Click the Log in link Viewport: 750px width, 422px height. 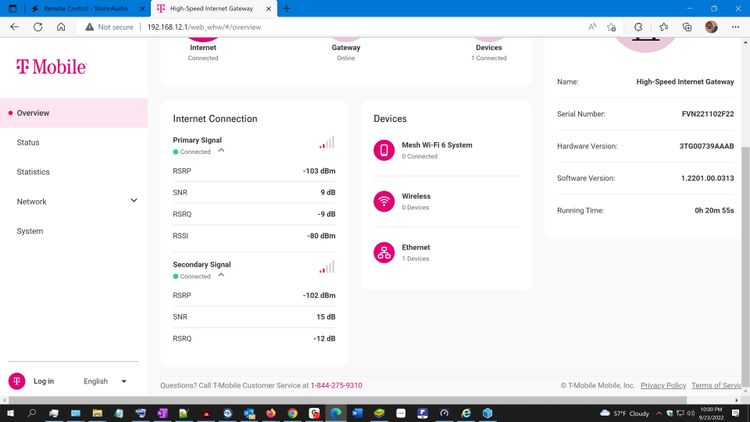pos(44,381)
